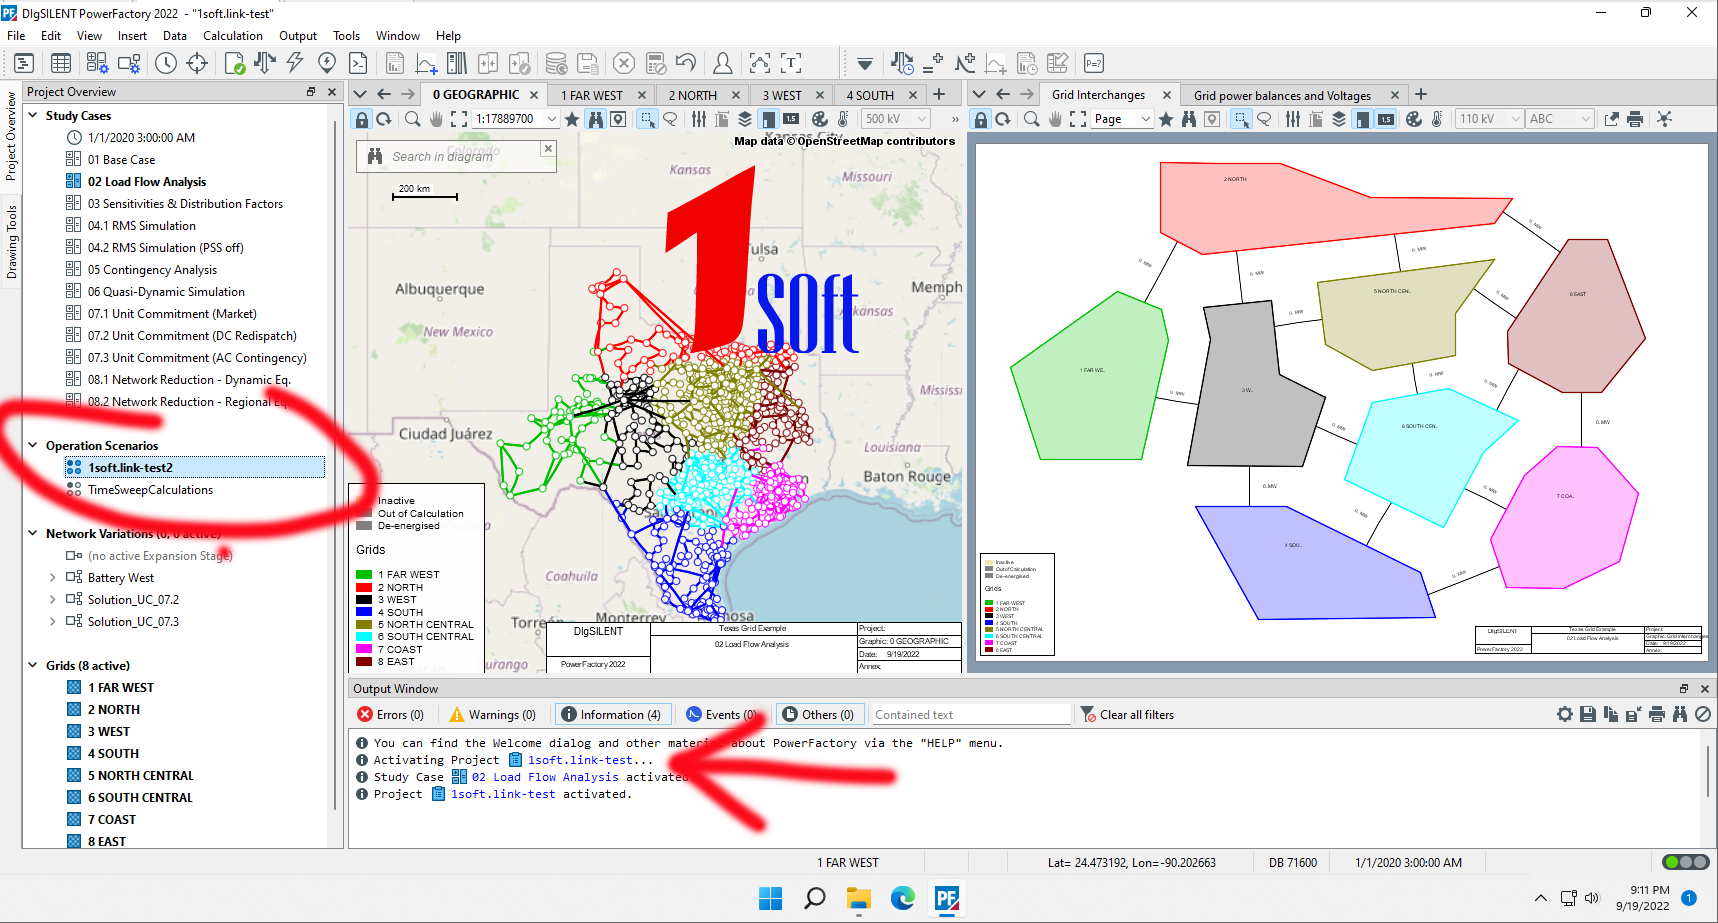This screenshot has width=1718, height=923.
Task: Click the Print icon in Grid Interchanges toolbar
Action: tap(1635, 119)
